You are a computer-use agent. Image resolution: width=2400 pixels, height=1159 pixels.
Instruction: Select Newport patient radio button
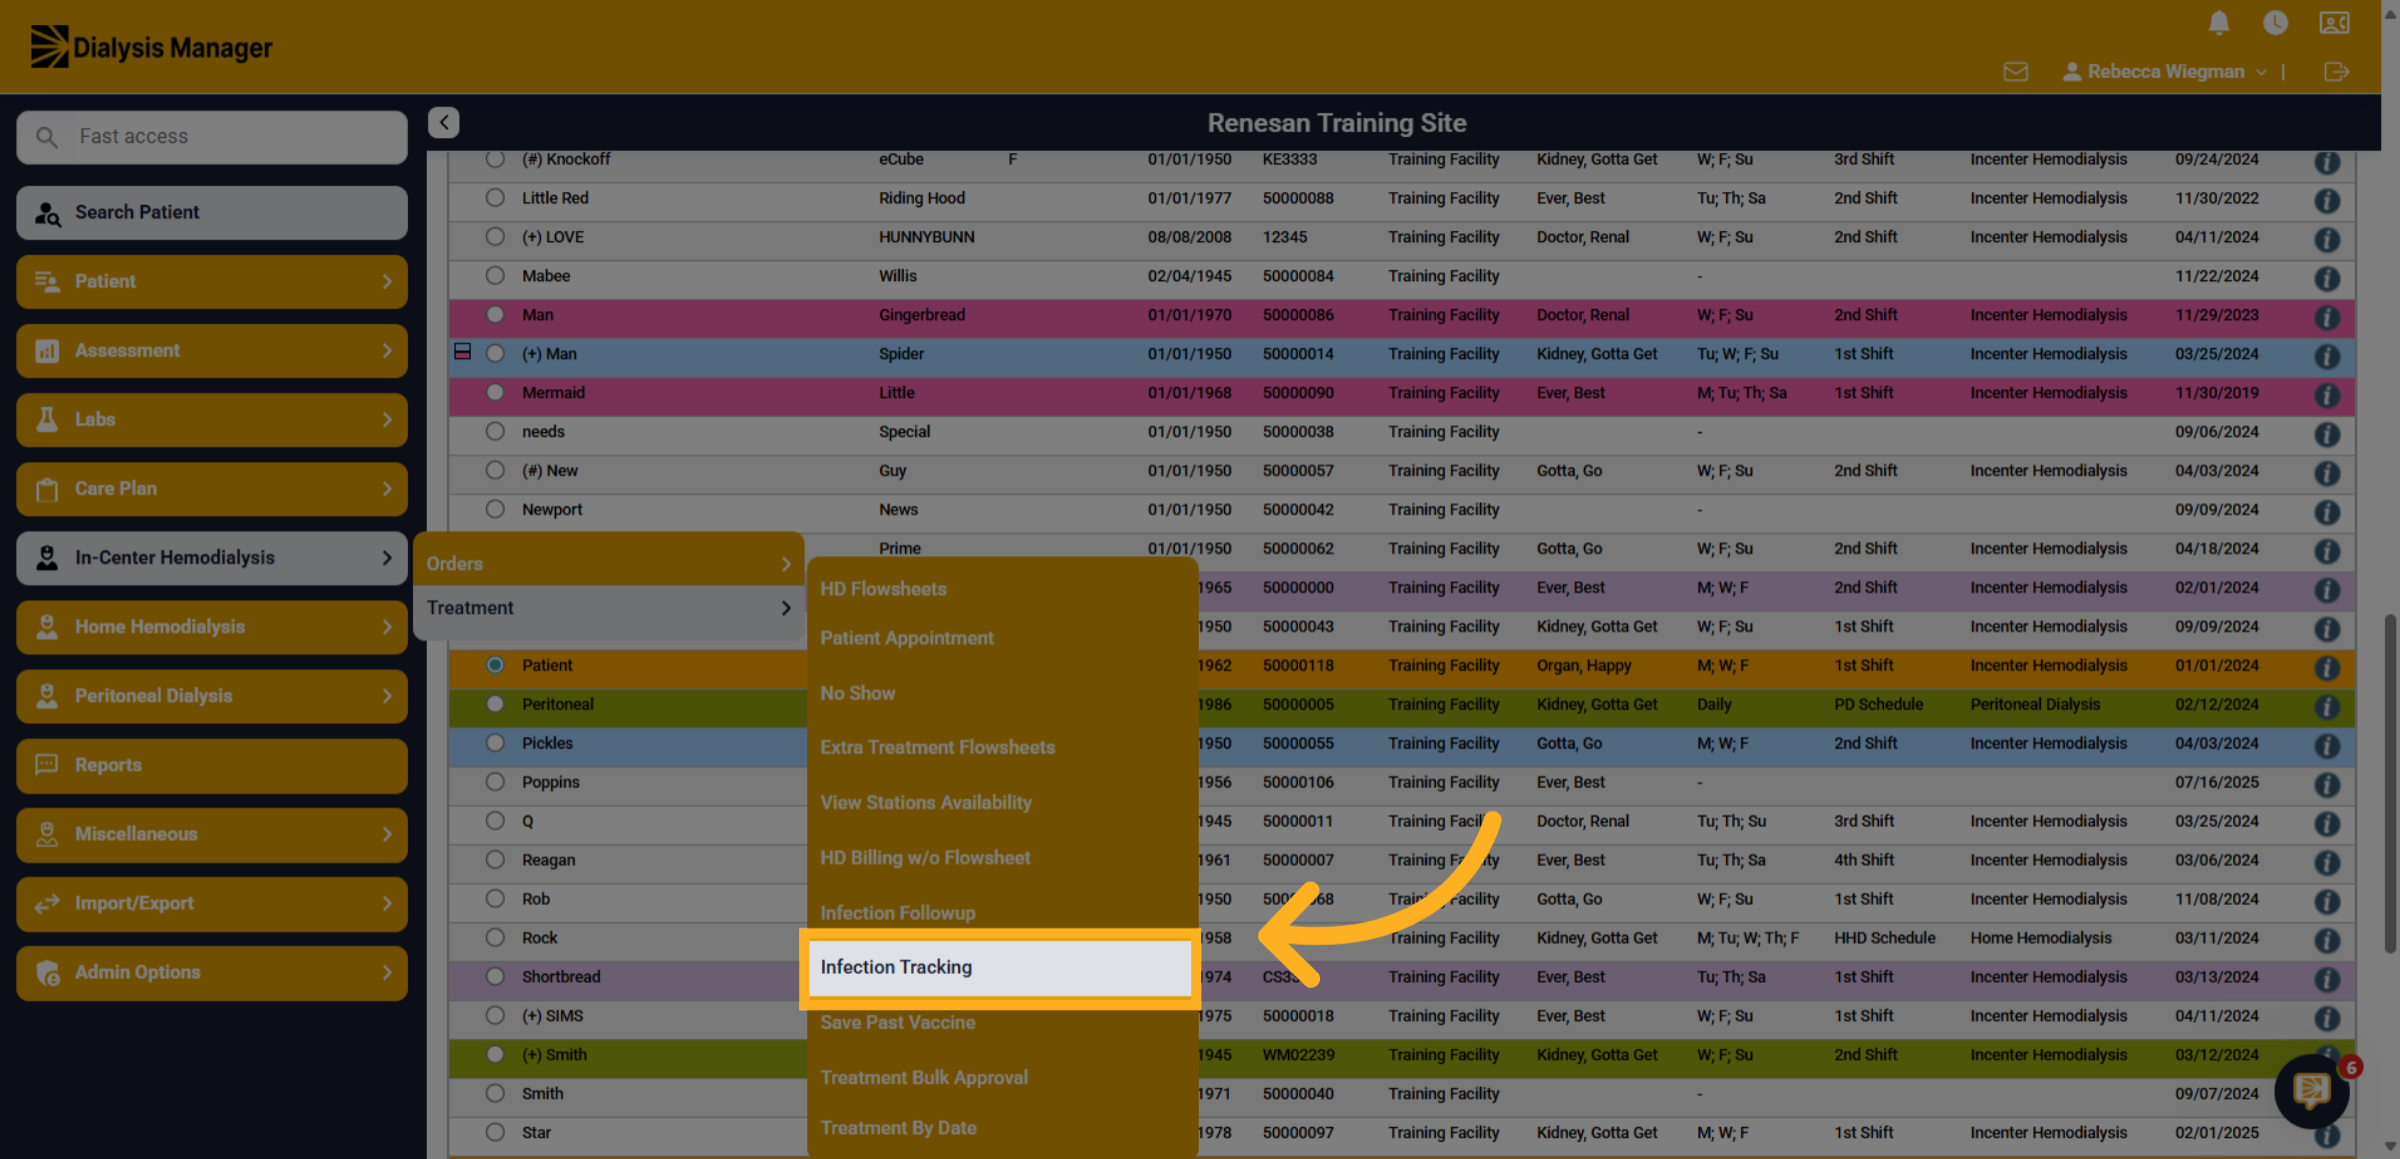click(x=495, y=509)
